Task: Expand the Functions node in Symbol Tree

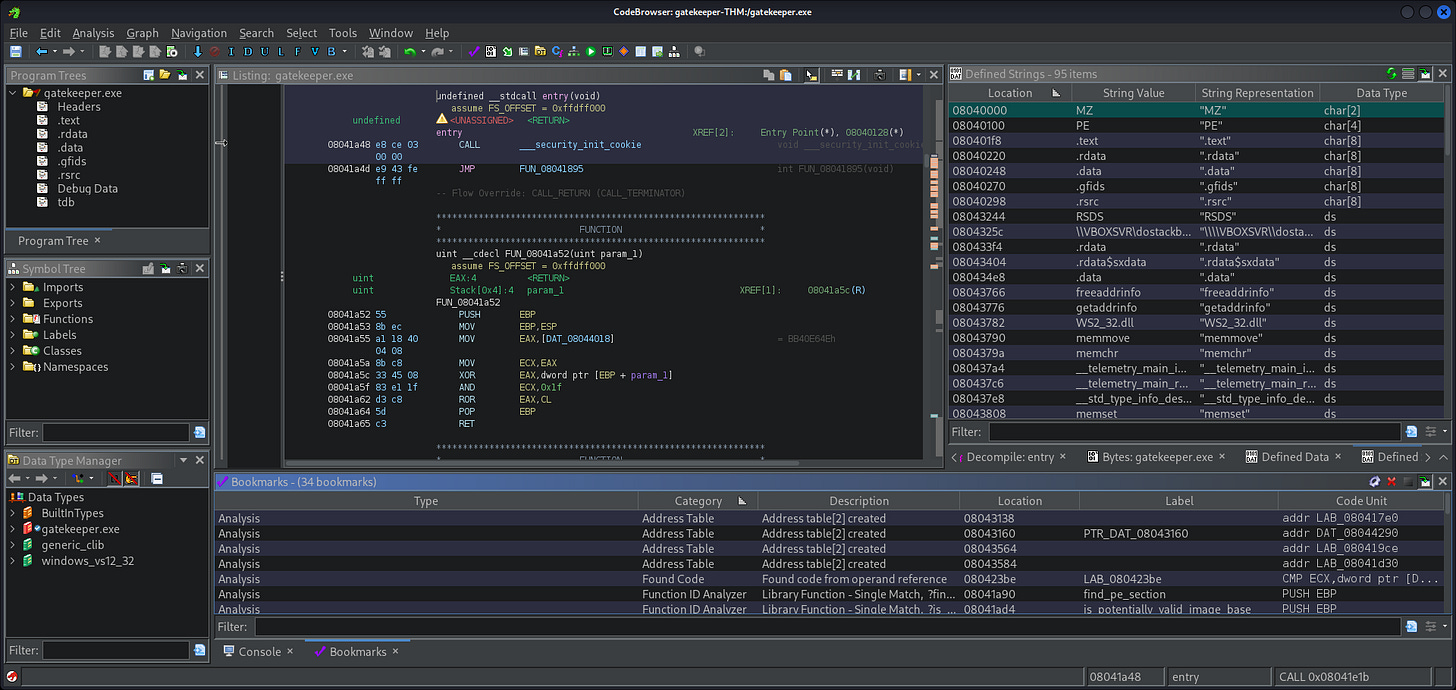Action: (x=14, y=319)
